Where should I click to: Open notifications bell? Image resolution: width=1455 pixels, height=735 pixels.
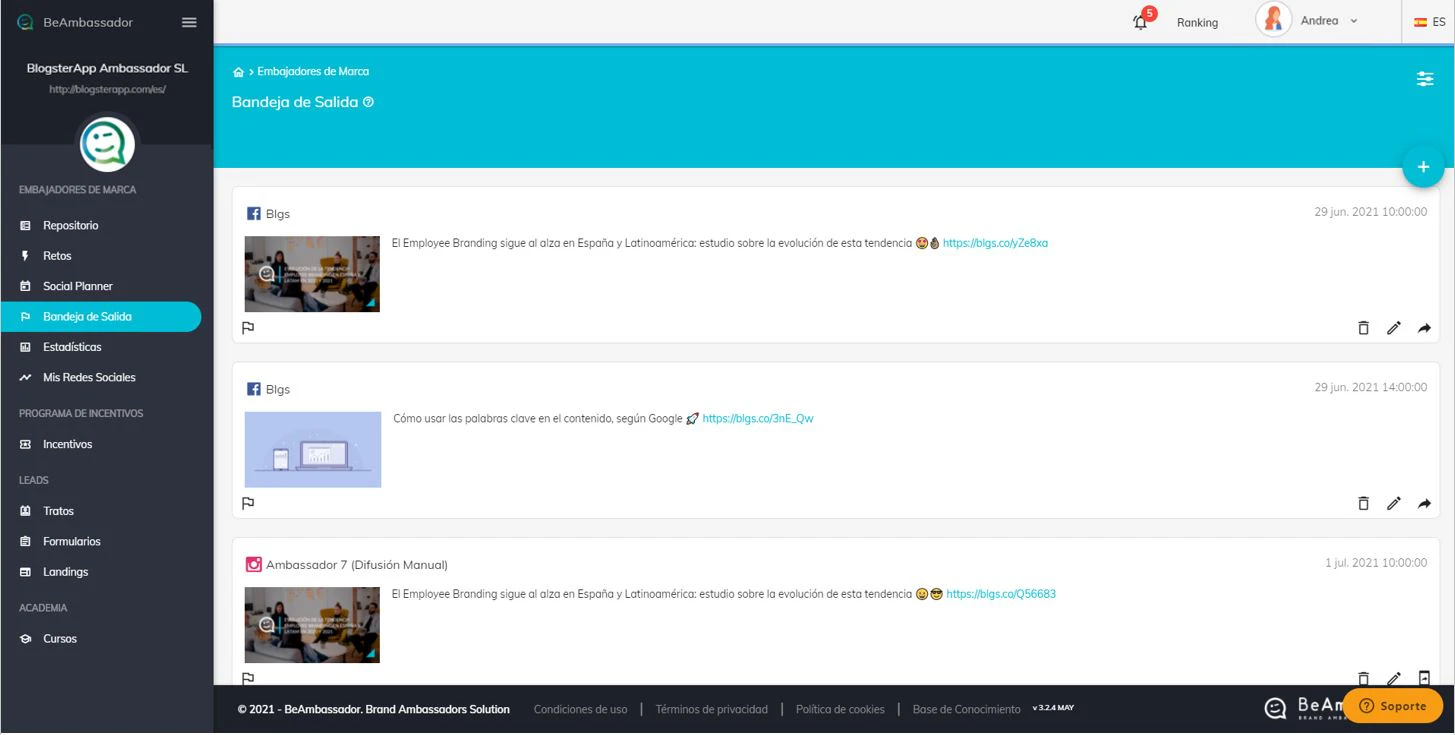(x=1139, y=21)
